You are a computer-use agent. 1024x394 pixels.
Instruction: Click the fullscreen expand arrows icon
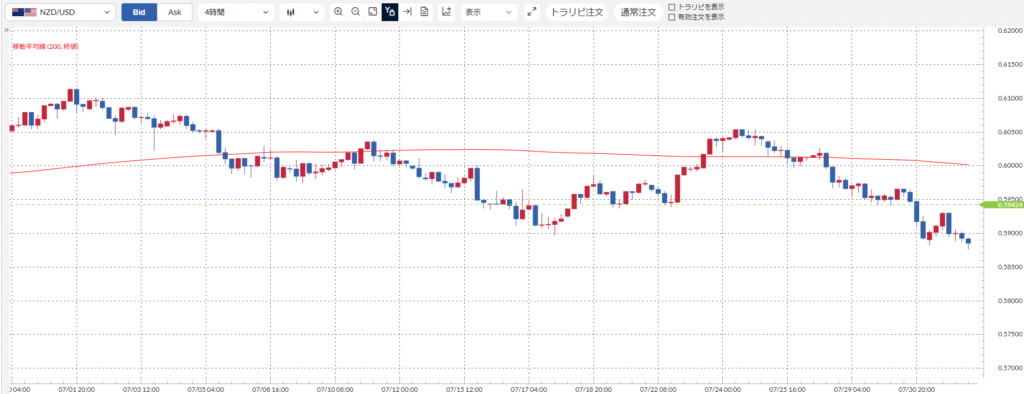(x=532, y=12)
